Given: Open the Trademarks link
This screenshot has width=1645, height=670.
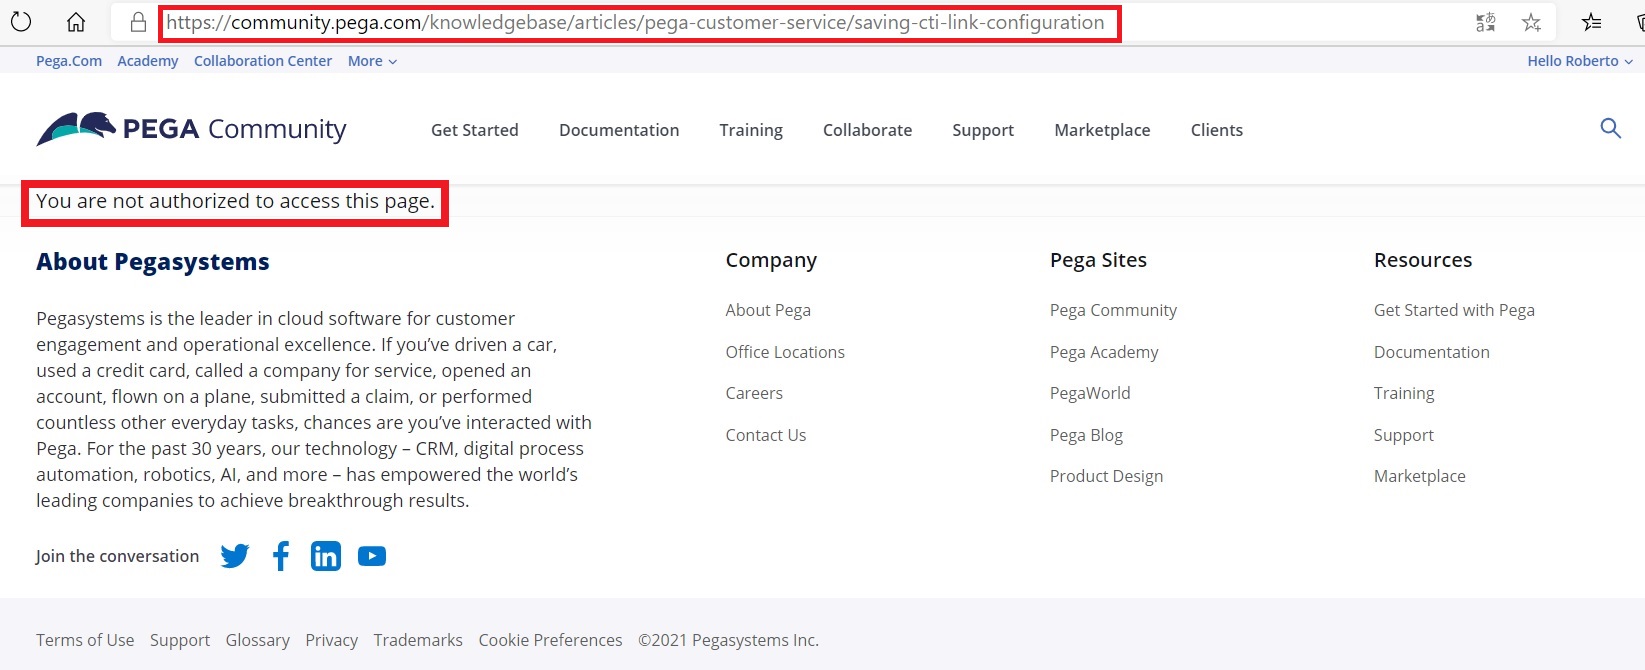Looking at the screenshot, I should point(418,640).
